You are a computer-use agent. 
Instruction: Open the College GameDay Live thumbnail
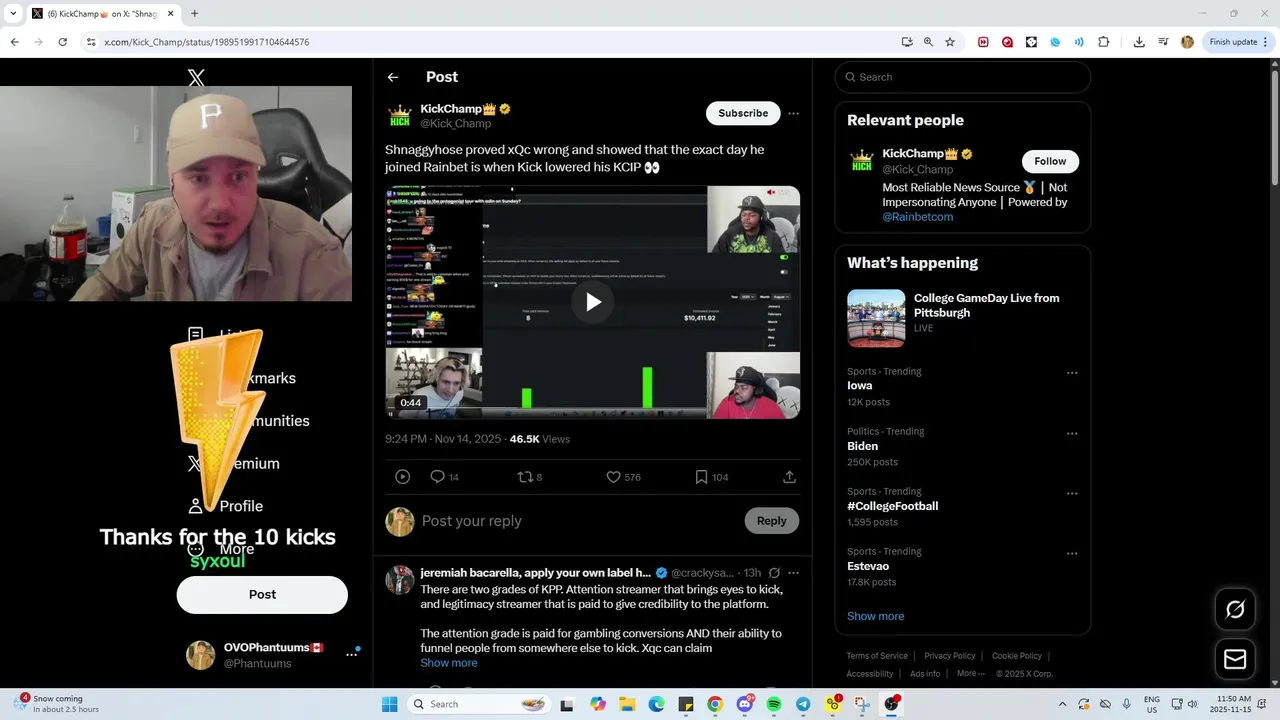coord(876,318)
